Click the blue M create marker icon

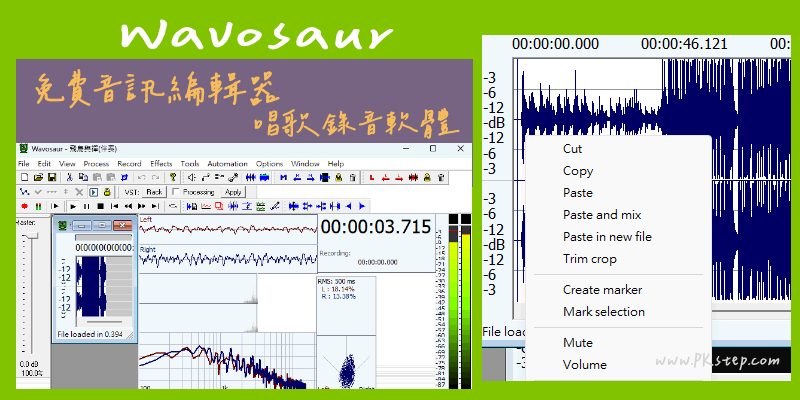point(284,178)
